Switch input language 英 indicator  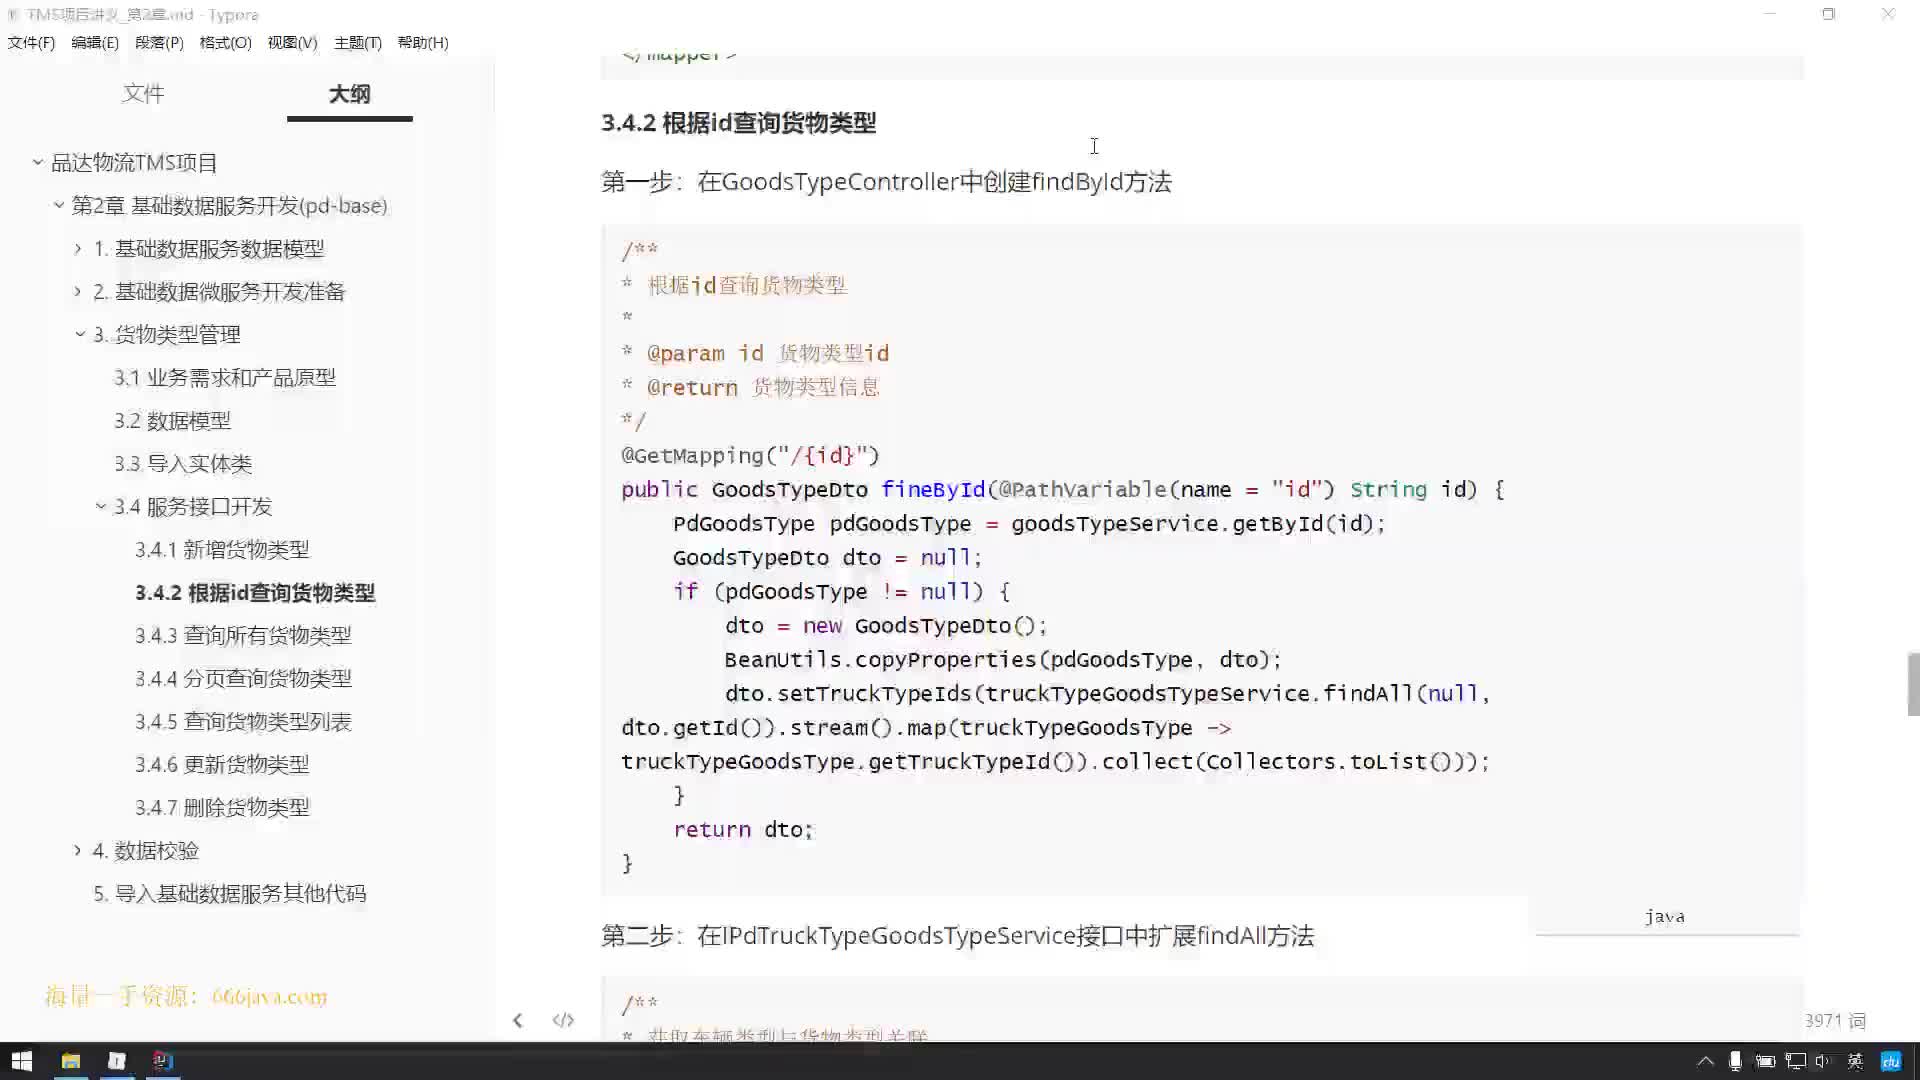point(1855,1061)
